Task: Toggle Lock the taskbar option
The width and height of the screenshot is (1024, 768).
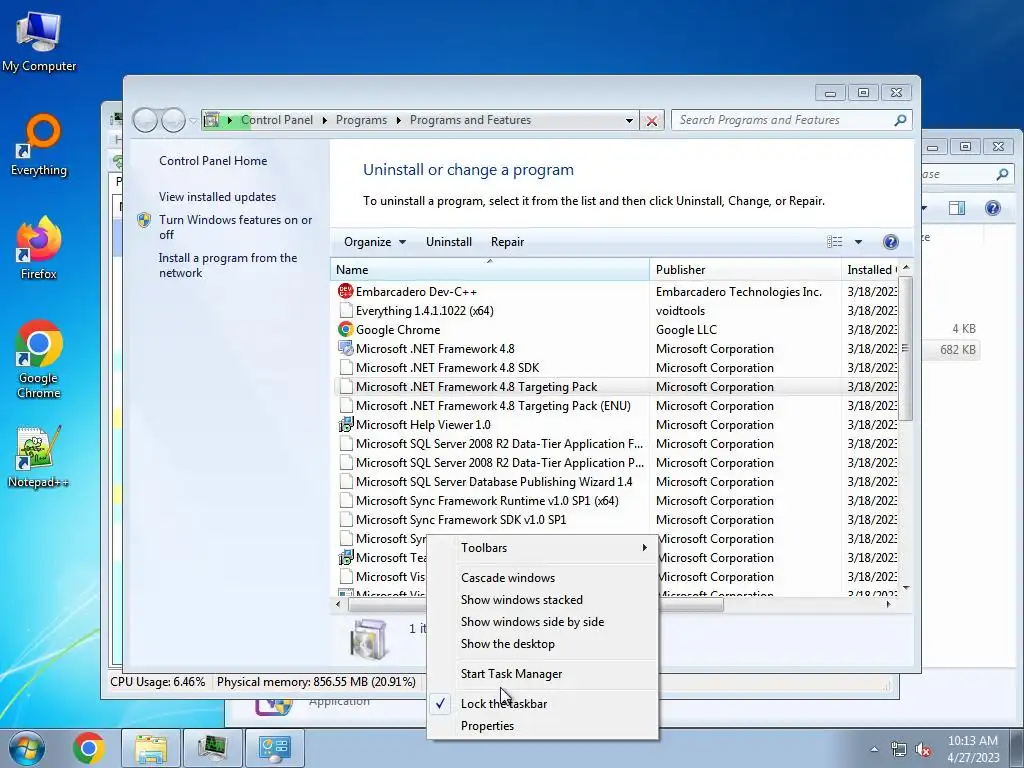Action: click(x=504, y=703)
